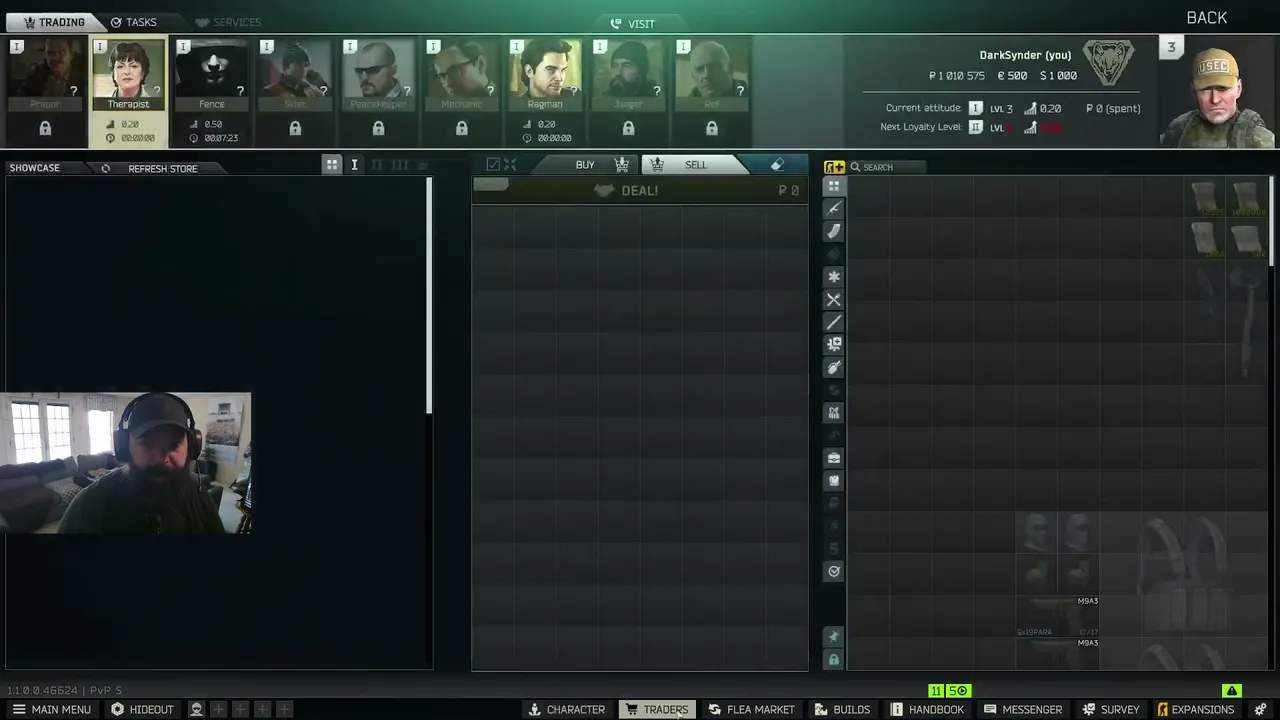Select the asterisk stash filter icon
The width and height of the screenshot is (1280, 720).
pyautogui.click(x=834, y=277)
